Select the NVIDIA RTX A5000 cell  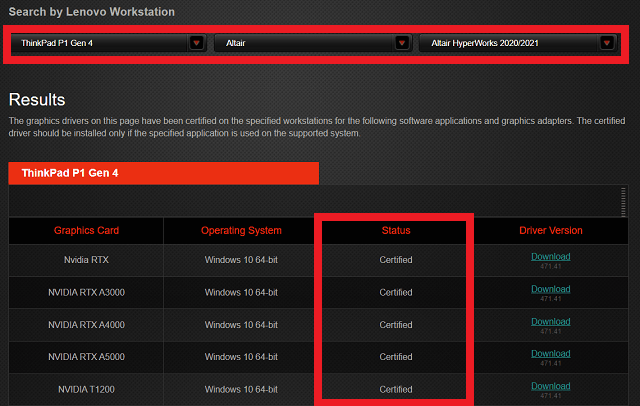click(x=86, y=357)
